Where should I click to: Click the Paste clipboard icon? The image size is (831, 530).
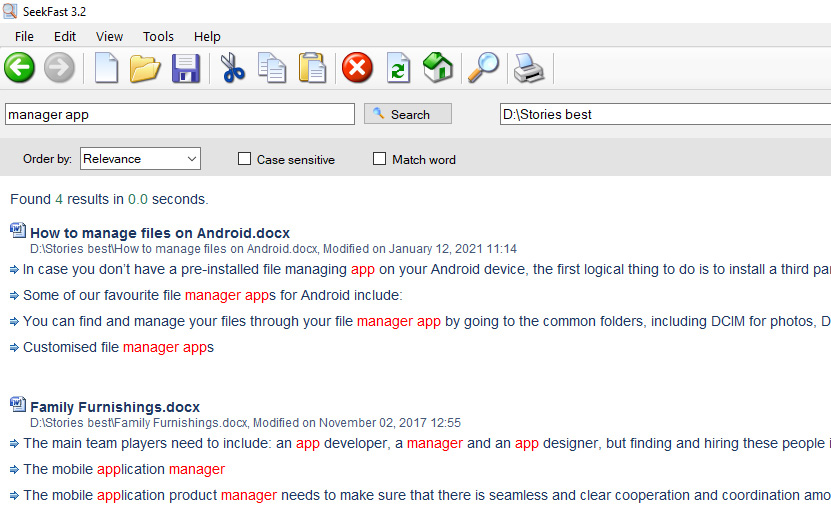[312, 68]
